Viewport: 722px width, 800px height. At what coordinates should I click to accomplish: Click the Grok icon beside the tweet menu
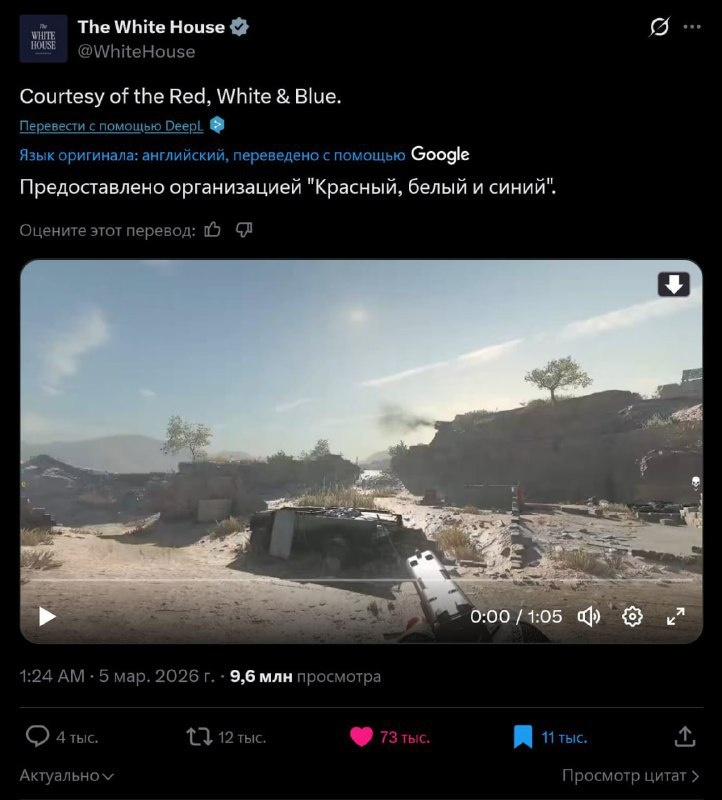pyautogui.click(x=659, y=27)
